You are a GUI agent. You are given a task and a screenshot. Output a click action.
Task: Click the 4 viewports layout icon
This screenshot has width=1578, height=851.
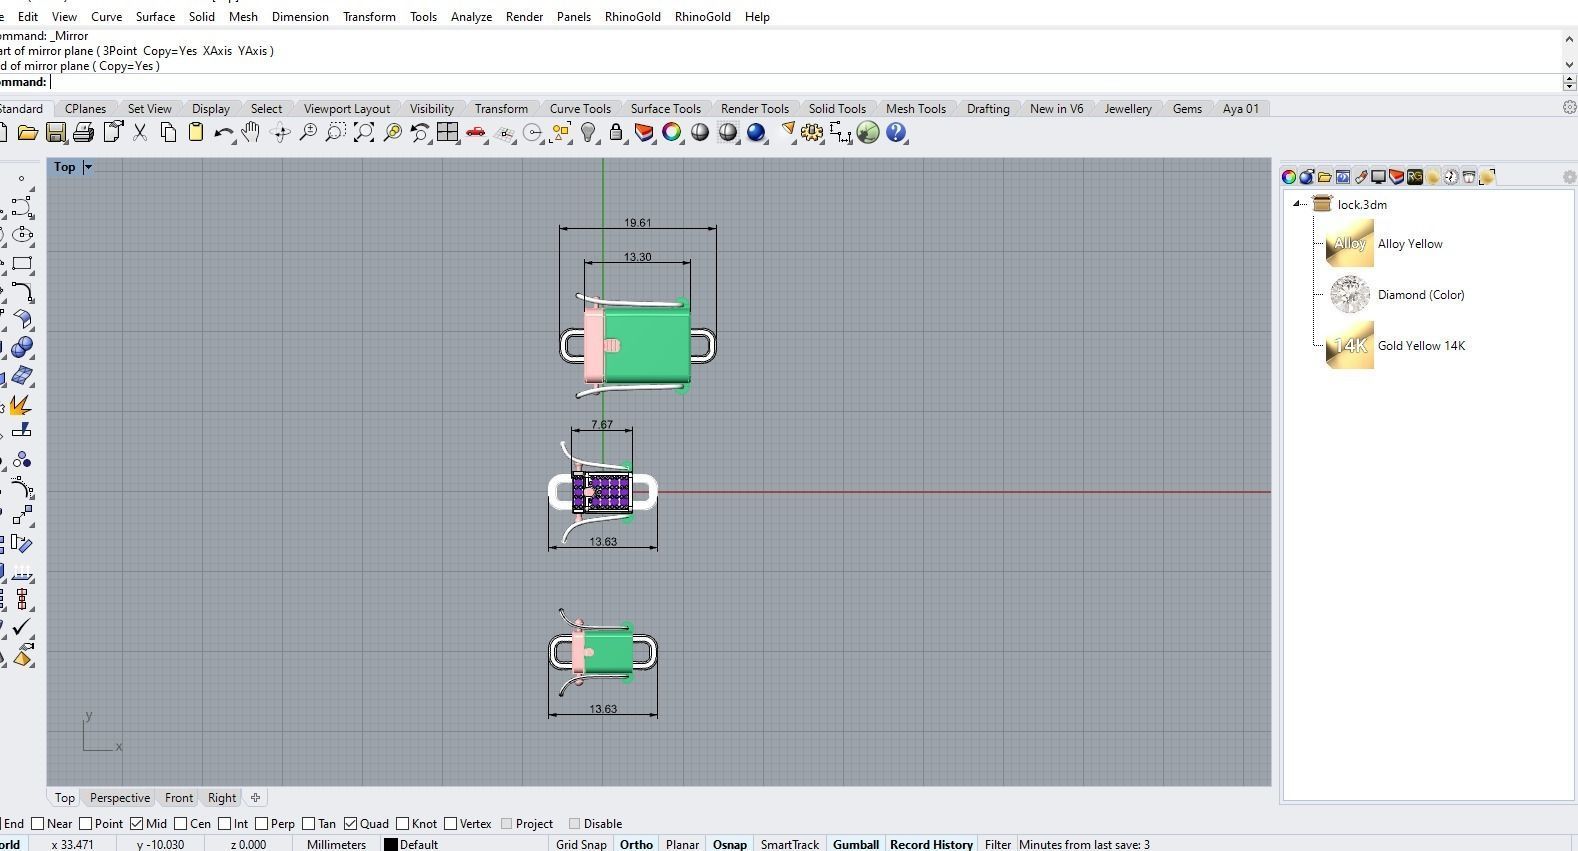coord(447,133)
